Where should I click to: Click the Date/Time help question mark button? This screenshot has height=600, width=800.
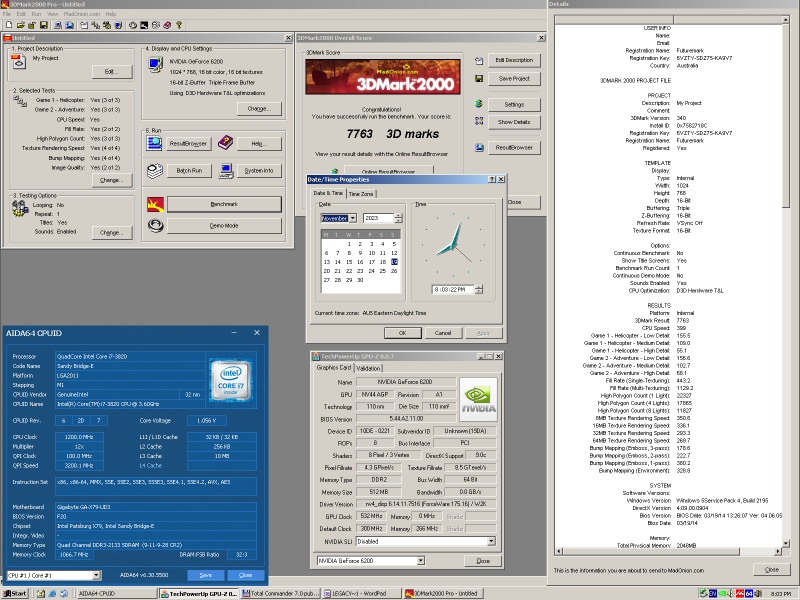point(492,180)
